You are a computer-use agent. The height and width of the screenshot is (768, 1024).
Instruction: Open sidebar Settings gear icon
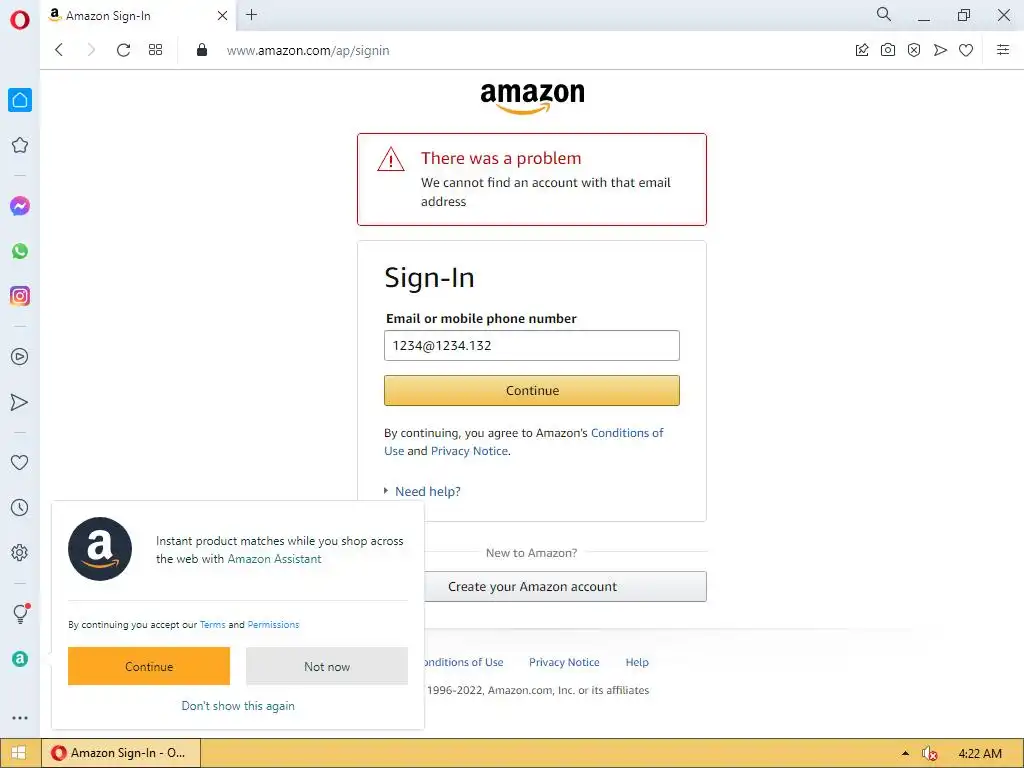pos(20,552)
